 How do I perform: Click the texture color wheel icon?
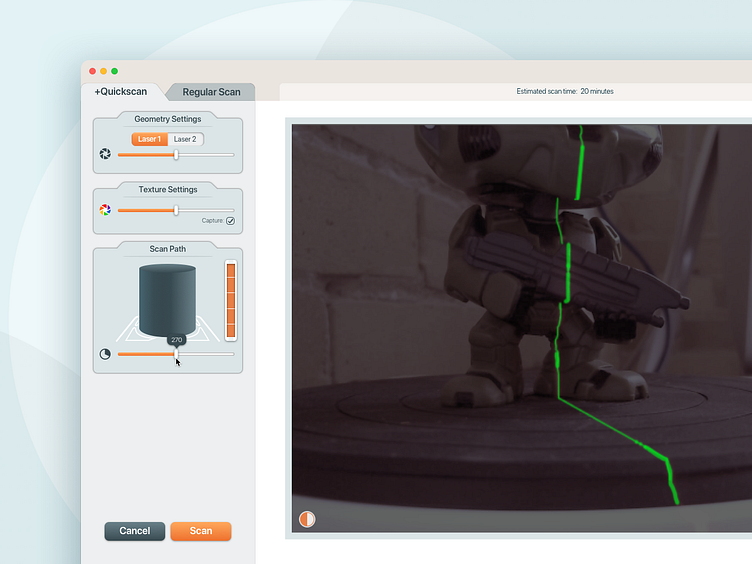coord(105,210)
